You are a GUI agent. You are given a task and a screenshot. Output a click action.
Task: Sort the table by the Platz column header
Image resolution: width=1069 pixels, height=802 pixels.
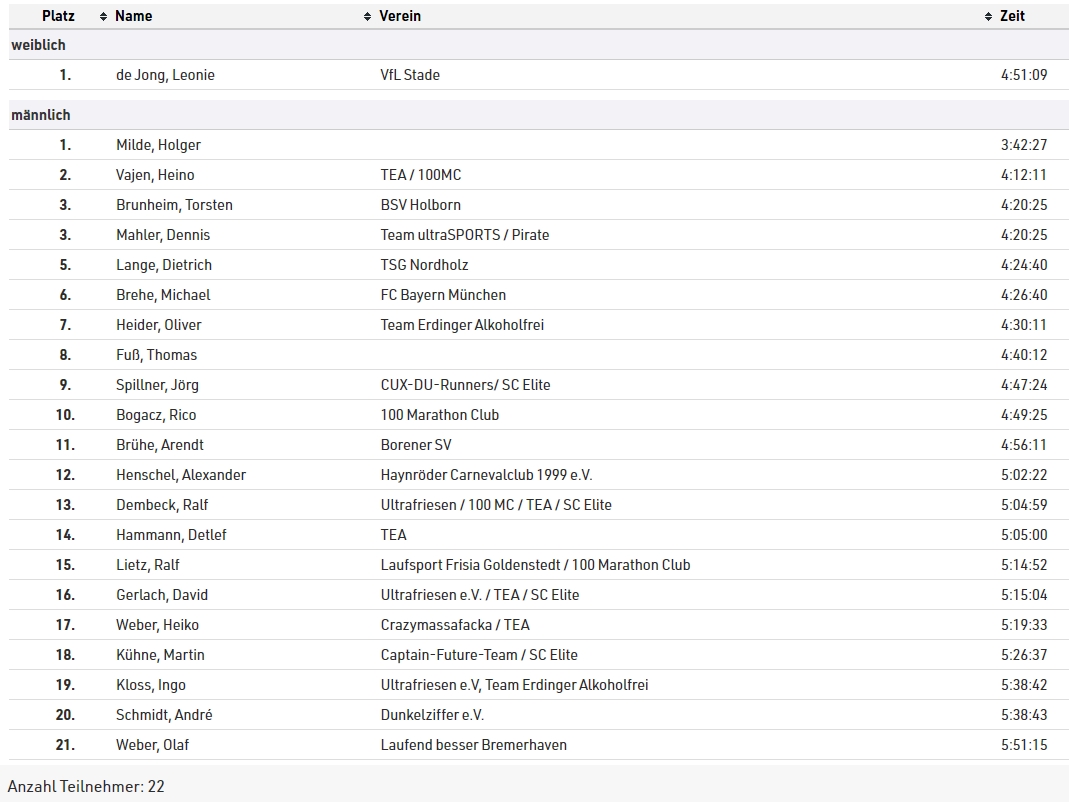click(58, 16)
